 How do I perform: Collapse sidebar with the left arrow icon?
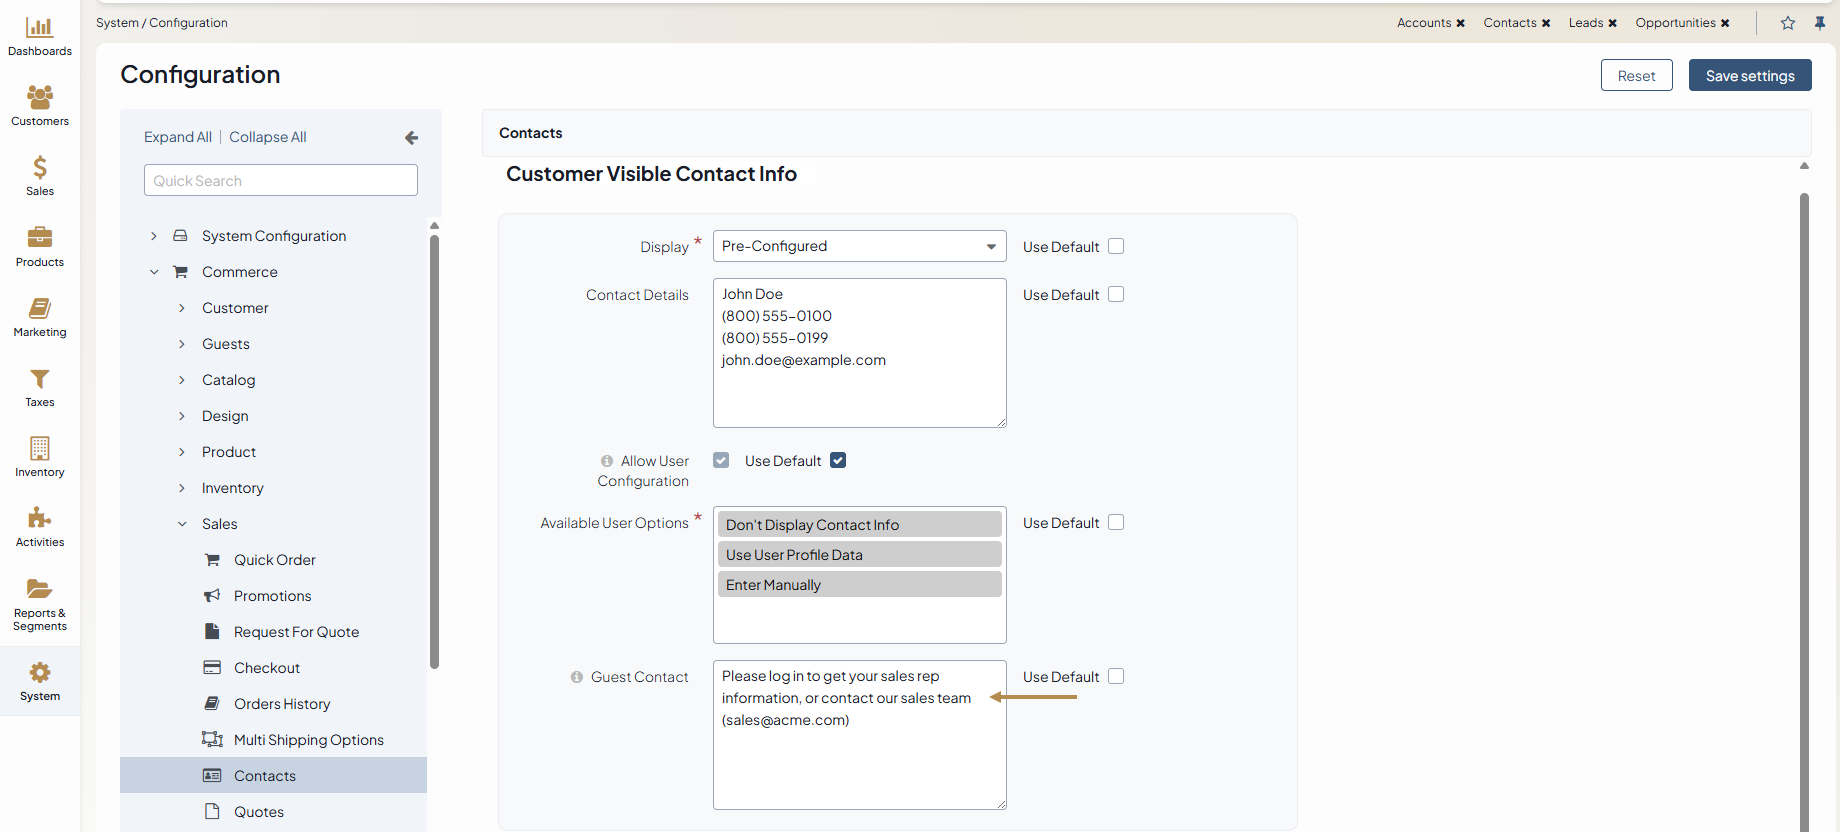[x=411, y=138]
